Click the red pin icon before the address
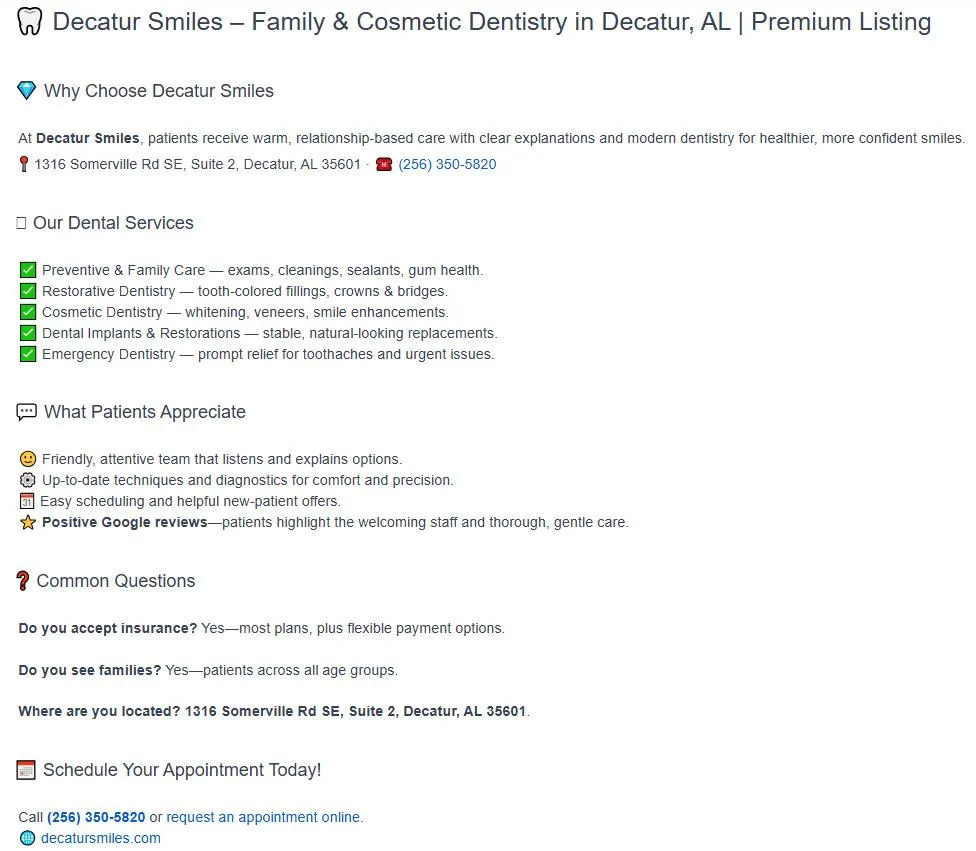This screenshot has height=851, width=976. pyautogui.click(x=24, y=164)
